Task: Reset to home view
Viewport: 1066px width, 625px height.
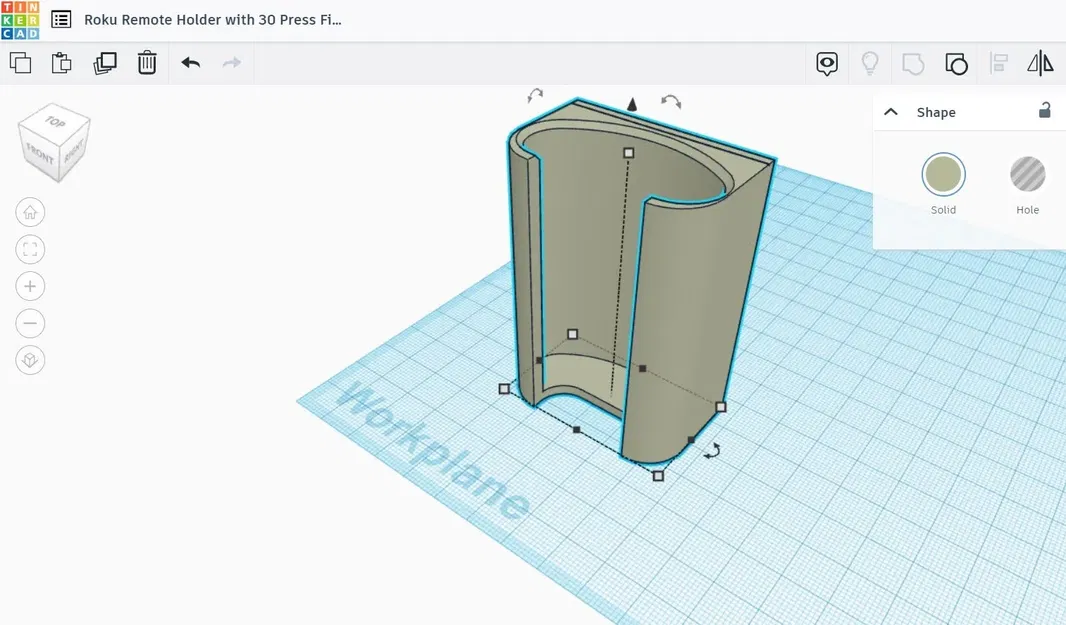Action: point(30,213)
